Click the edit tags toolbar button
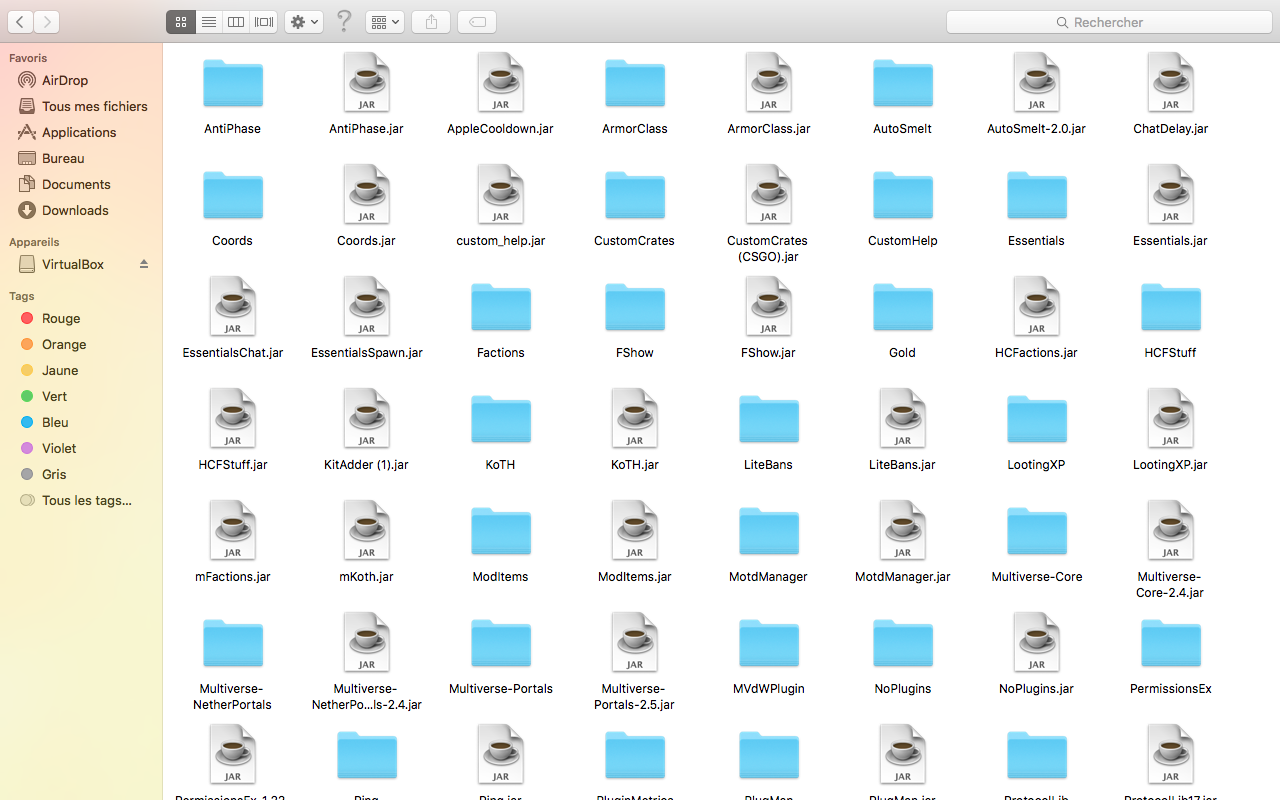The width and height of the screenshot is (1280, 800). [477, 22]
